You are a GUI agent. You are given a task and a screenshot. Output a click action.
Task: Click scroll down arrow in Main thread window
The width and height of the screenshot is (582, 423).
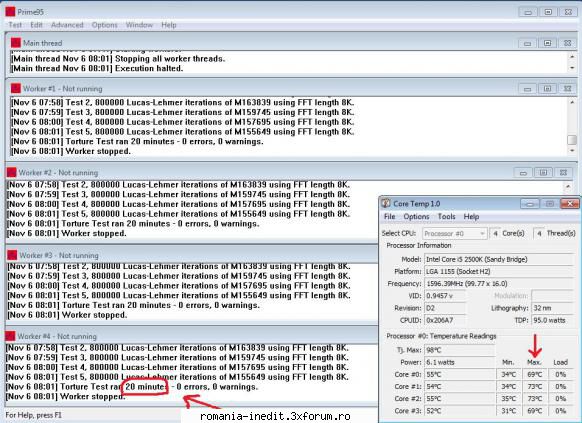[x=572, y=68]
